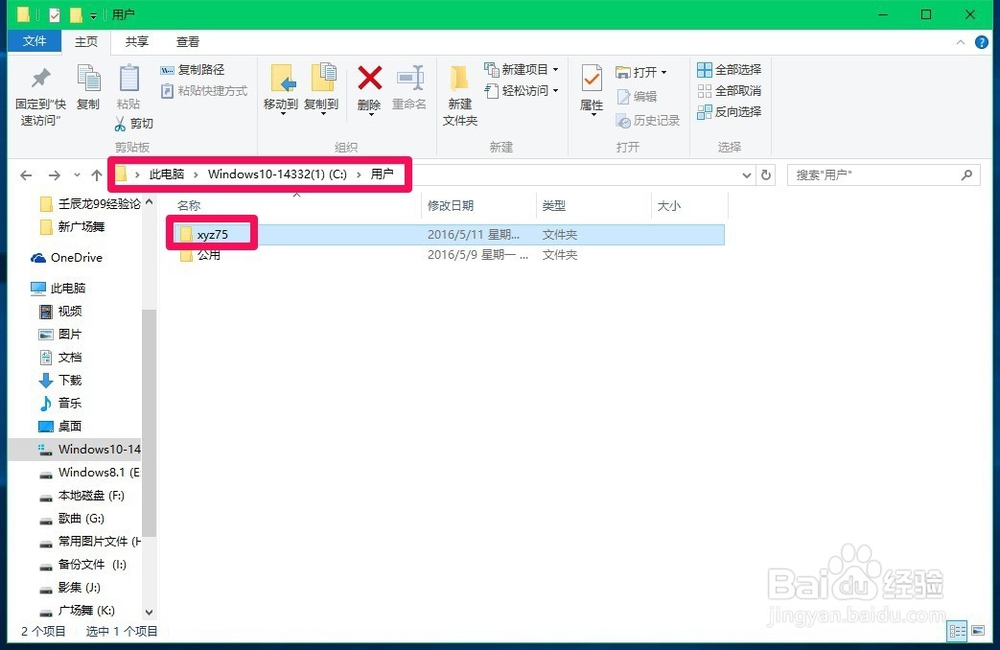The width and height of the screenshot is (1000, 650).
Task: Open the xyz75 folder
Action: 215,233
